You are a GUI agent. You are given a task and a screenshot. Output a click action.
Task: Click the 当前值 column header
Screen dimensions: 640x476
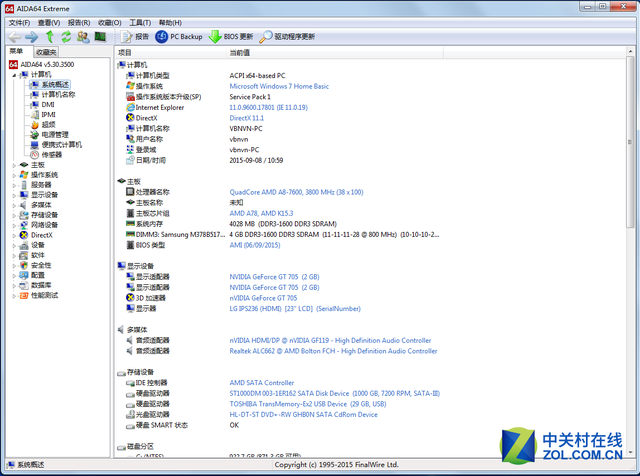(334, 53)
